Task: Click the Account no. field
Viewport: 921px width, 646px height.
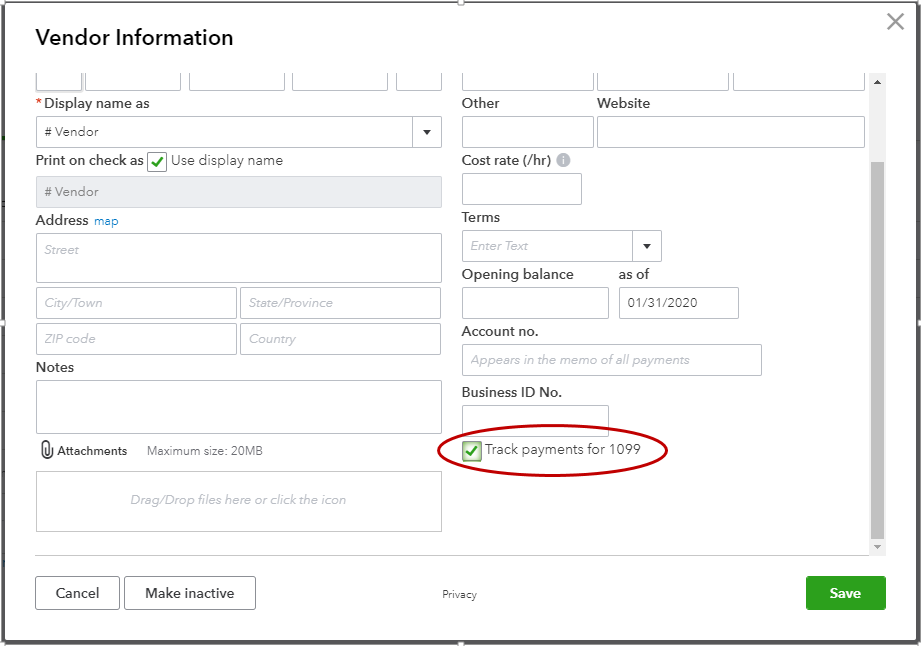Action: [x=611, y=360]
